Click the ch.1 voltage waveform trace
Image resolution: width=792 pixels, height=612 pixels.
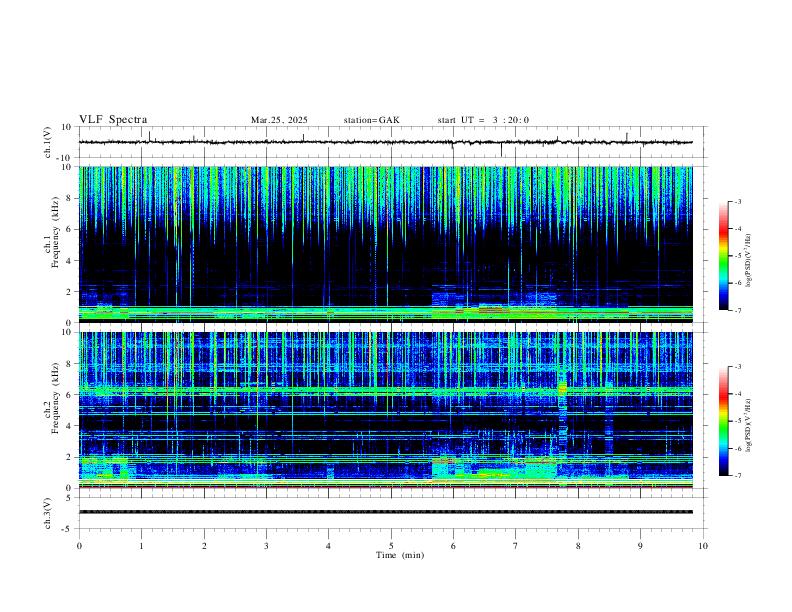[386, 142]
